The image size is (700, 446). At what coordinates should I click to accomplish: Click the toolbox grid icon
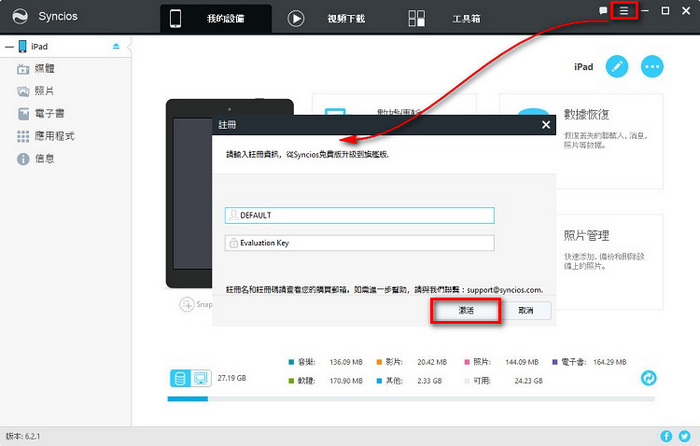pyautogui.click(x=417, y=18)
